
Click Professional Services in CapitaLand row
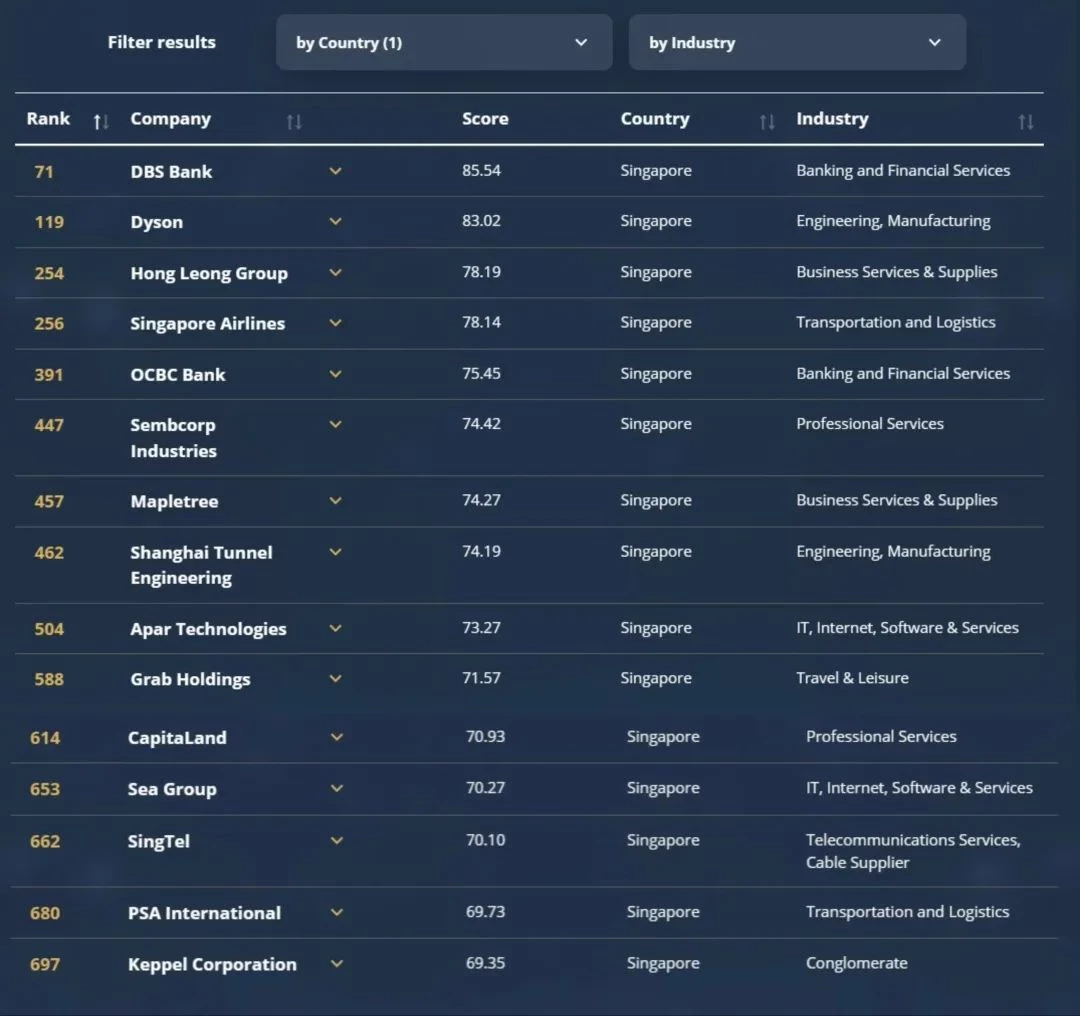click(881, 736)
